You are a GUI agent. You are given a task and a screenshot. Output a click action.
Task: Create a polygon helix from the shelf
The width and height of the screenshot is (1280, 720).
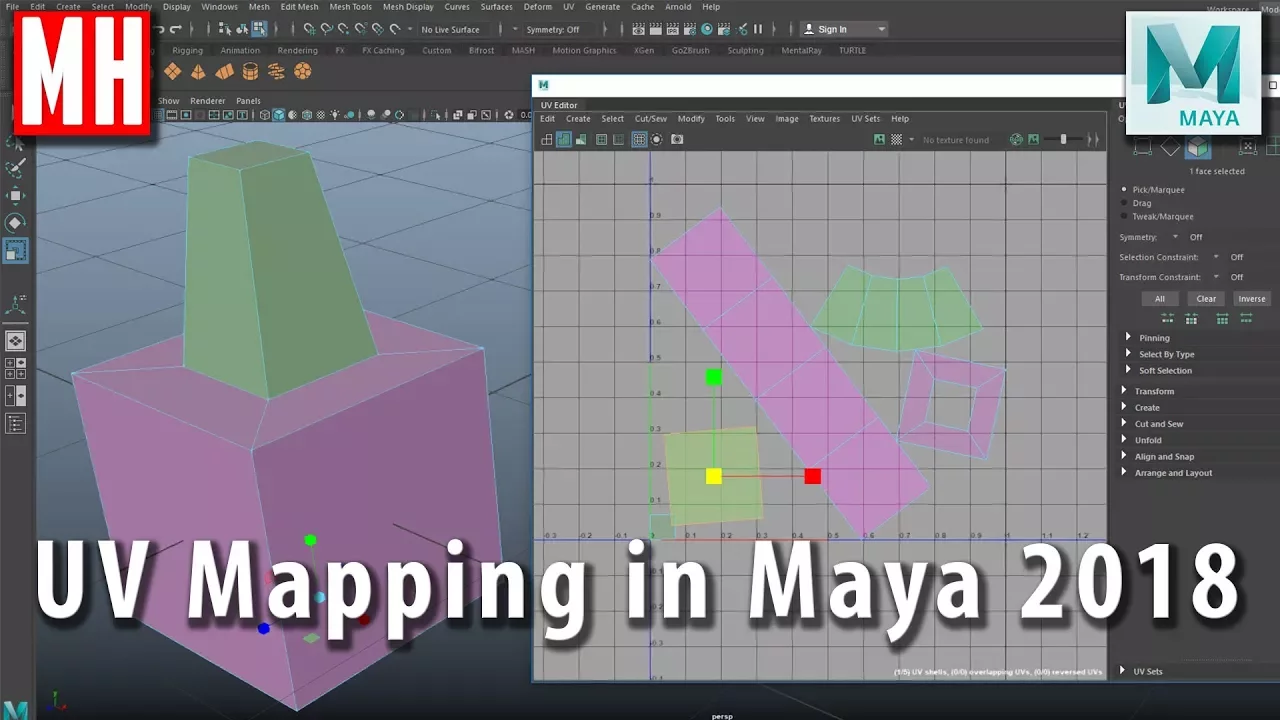276,72
